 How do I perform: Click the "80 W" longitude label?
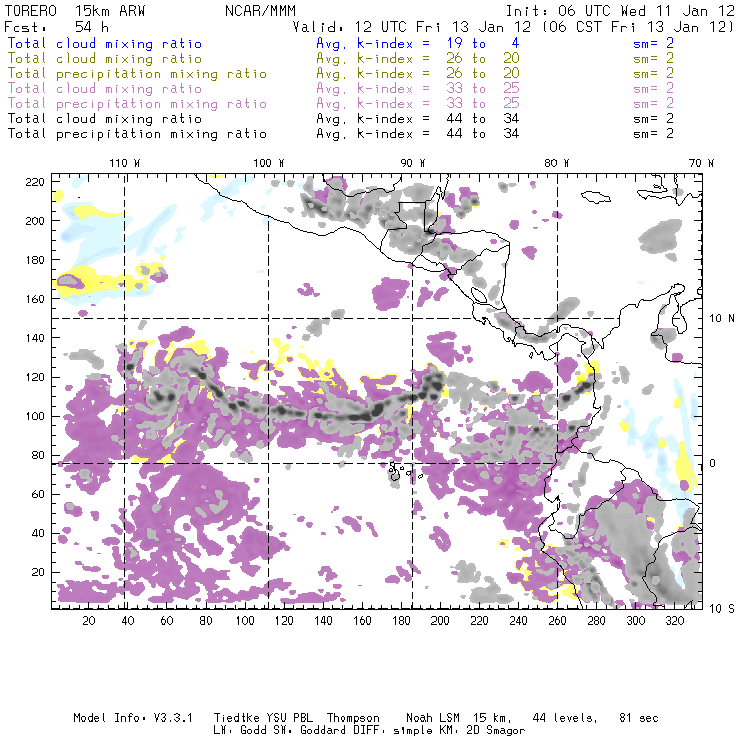coord(557,163)
